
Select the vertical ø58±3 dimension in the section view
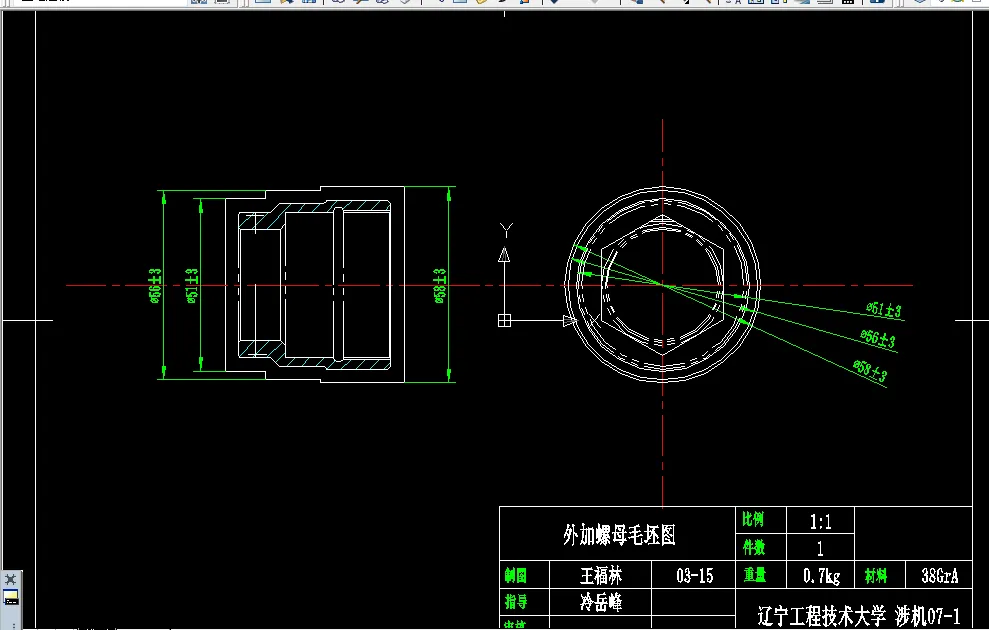[x=440, y=286]
